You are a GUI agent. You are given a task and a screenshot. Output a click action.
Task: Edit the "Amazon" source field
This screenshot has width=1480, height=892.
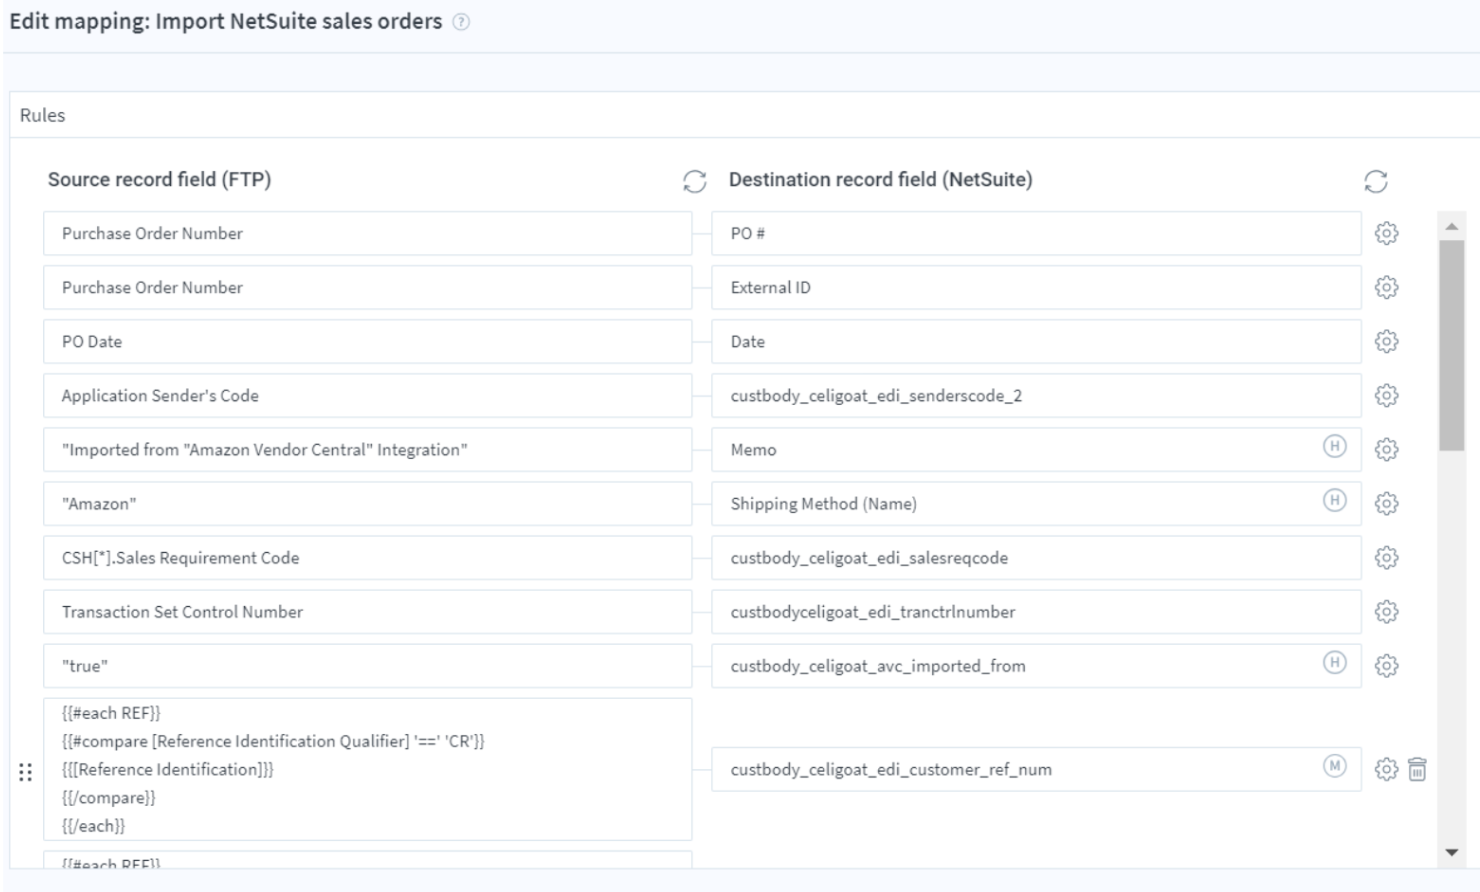tap(367, 503)
